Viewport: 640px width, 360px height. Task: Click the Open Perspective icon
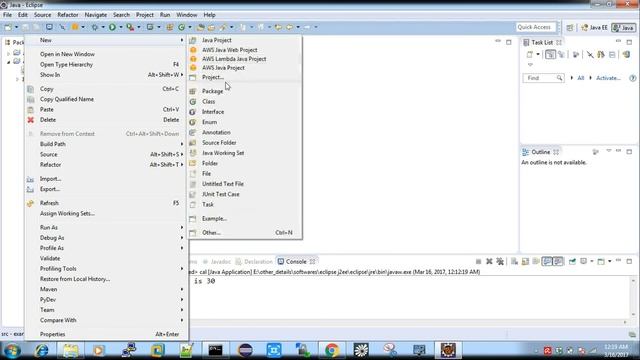[570, 27]
